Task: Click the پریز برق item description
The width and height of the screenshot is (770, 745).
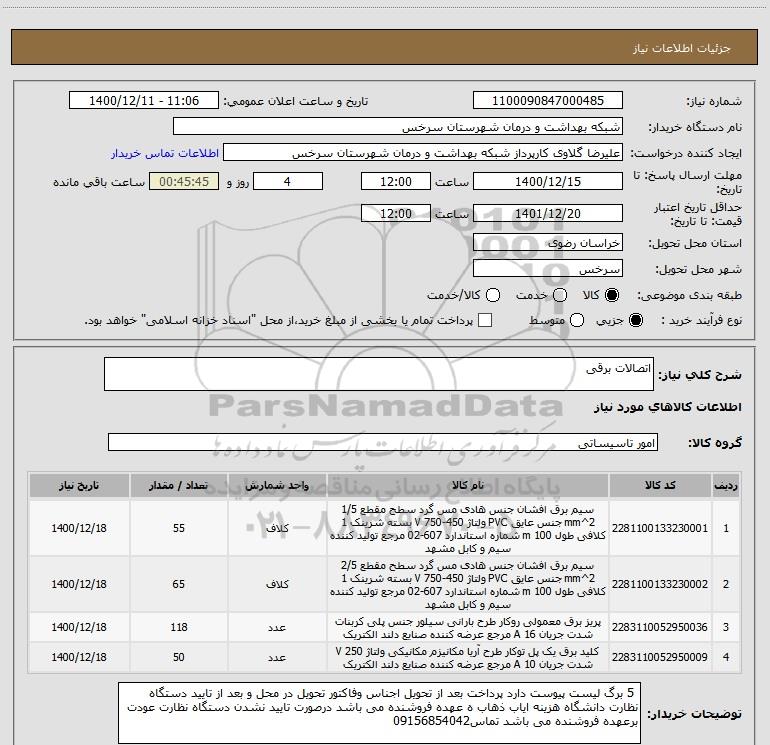Action: (468, 628)
